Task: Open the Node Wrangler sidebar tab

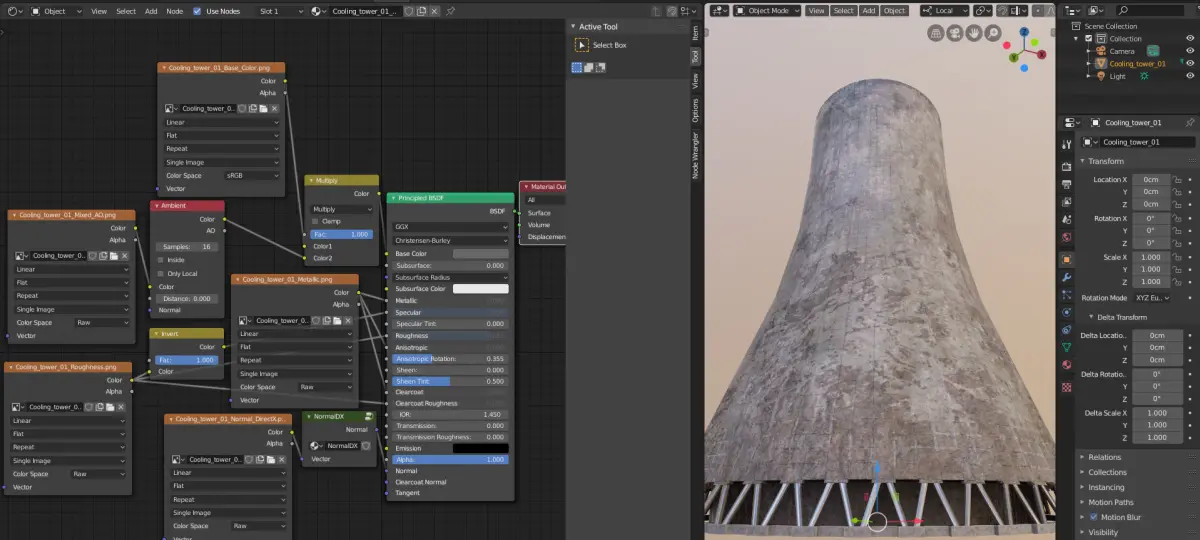Action: coord(696,155)
